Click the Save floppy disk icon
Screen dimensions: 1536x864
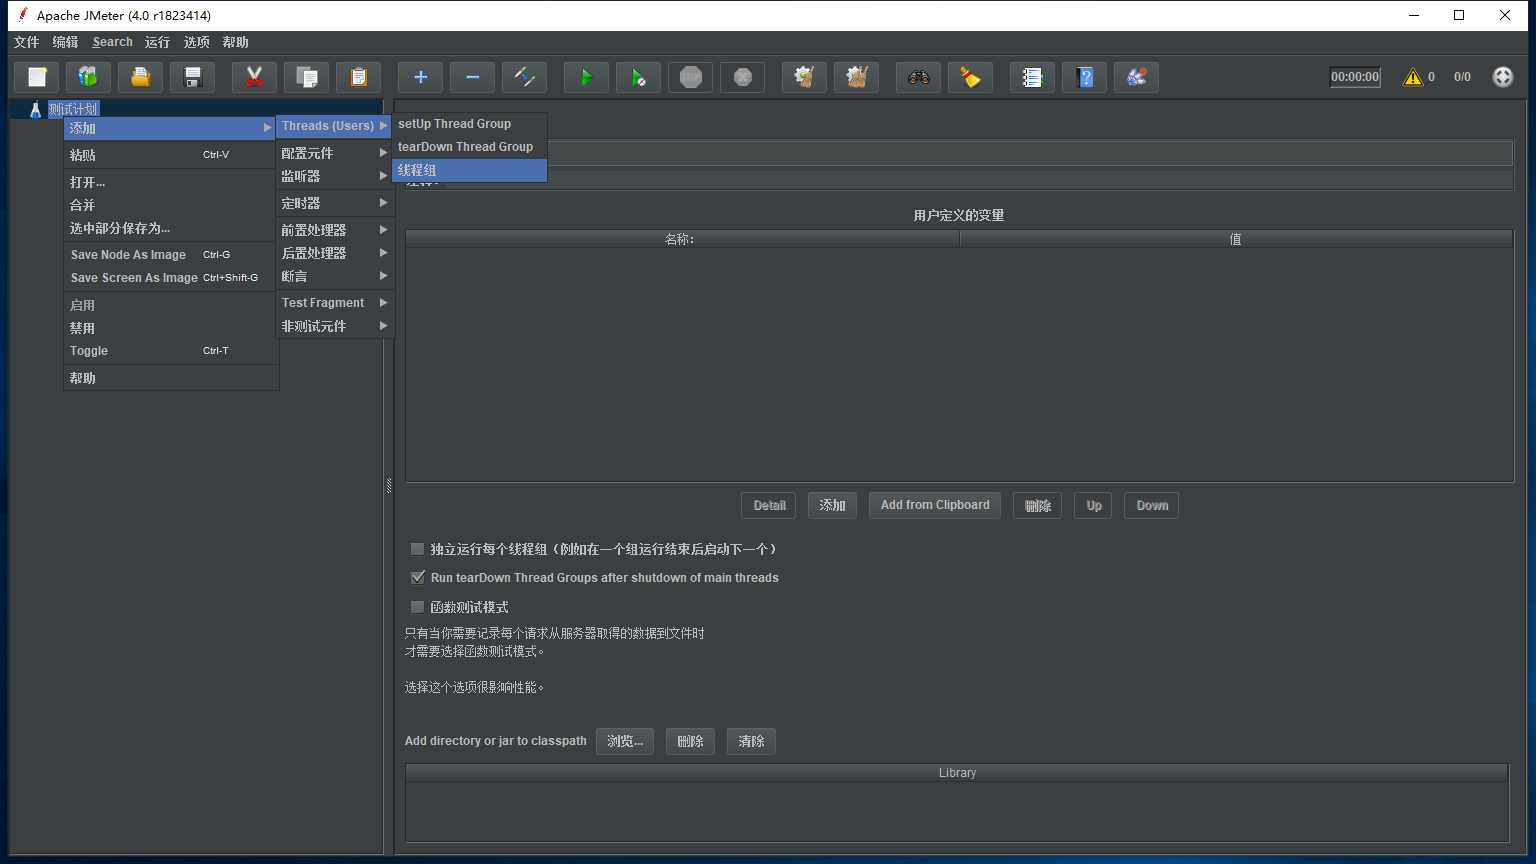(193, 77)
